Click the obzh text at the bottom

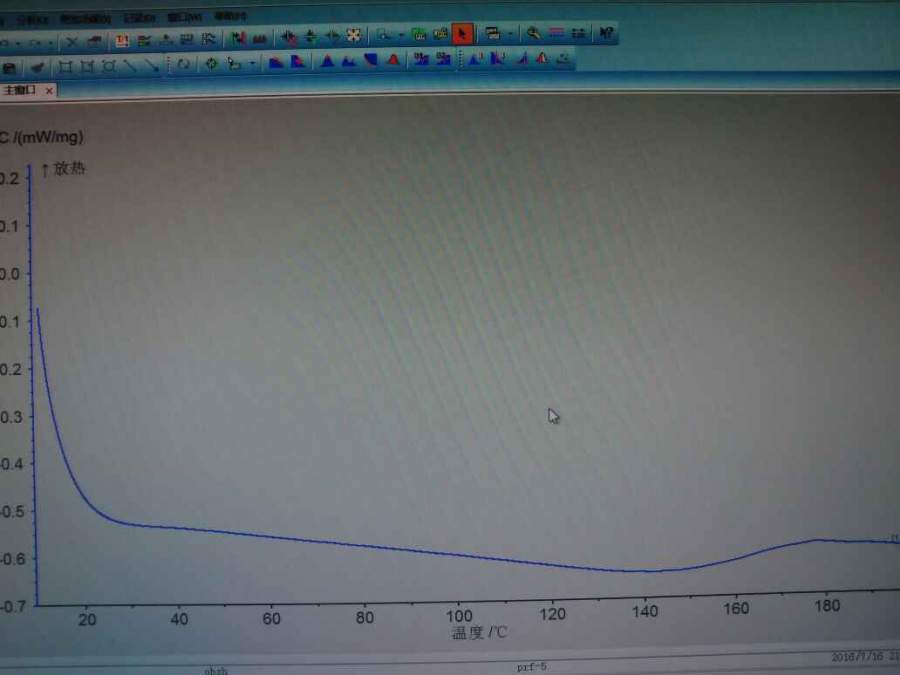216,670
